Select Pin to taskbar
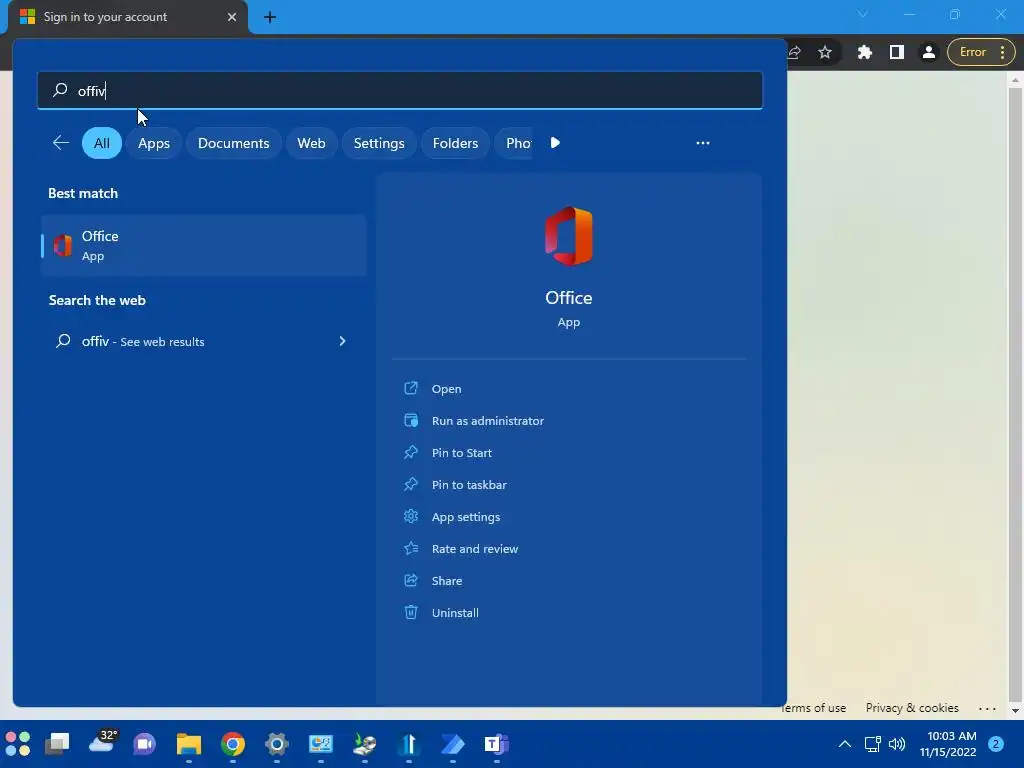The height and width of the screenshot is (768, 1024). (x=469, y=485)
